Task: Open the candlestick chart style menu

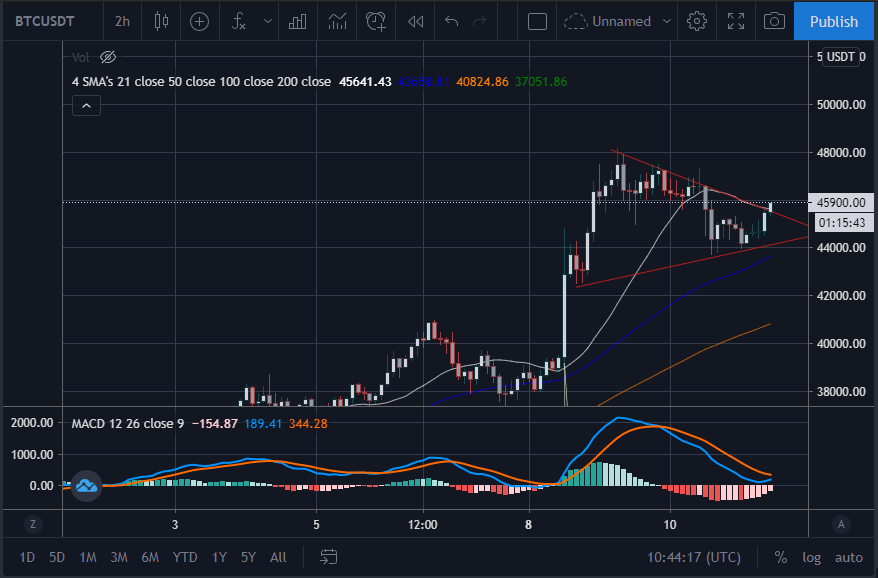Action: click(161, 21)
